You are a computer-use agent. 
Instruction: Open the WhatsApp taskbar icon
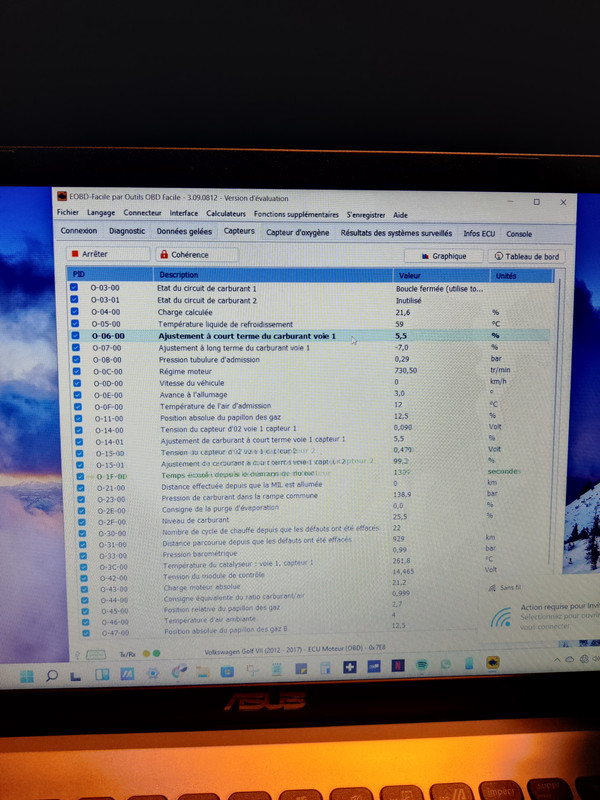tap(446, 664)
